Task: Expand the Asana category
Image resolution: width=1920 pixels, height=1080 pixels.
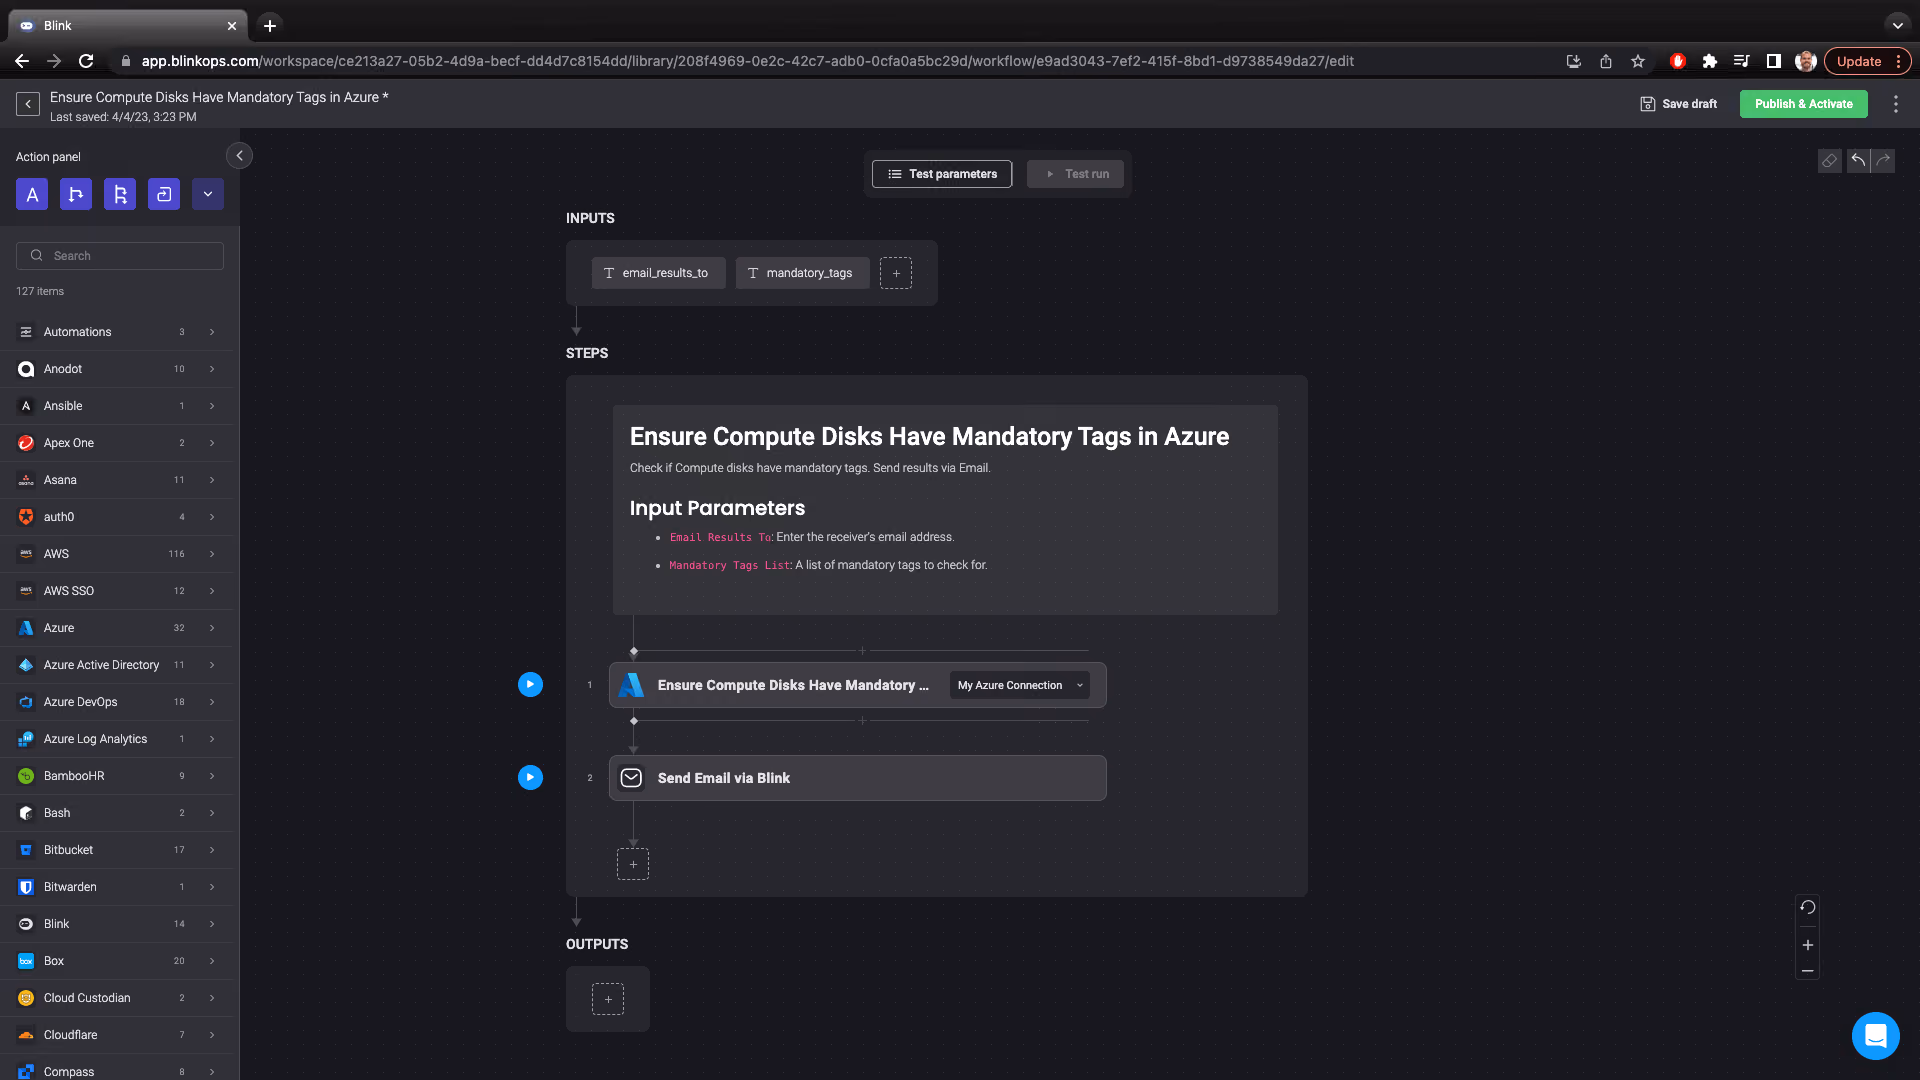Action: pos(116,480)
